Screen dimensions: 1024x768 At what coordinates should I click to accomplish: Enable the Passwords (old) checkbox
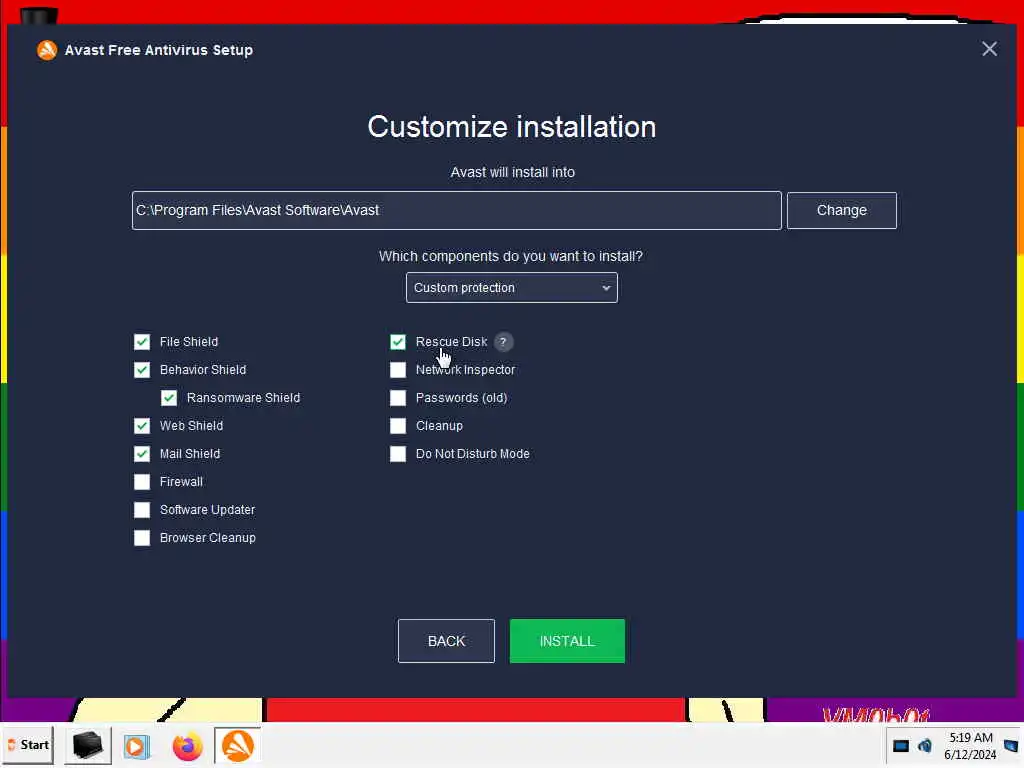pyautogui.click(x=398, y=398)
